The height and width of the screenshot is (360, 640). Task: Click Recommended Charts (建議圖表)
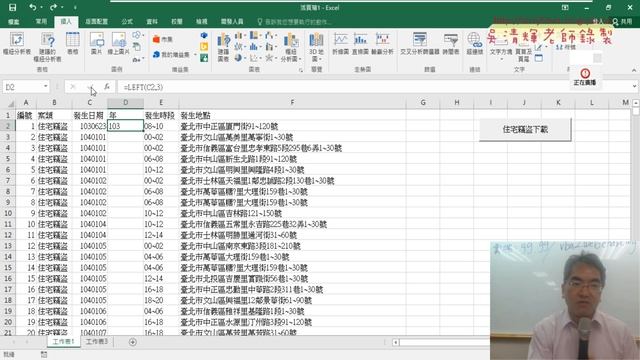[x=223, y=47]
